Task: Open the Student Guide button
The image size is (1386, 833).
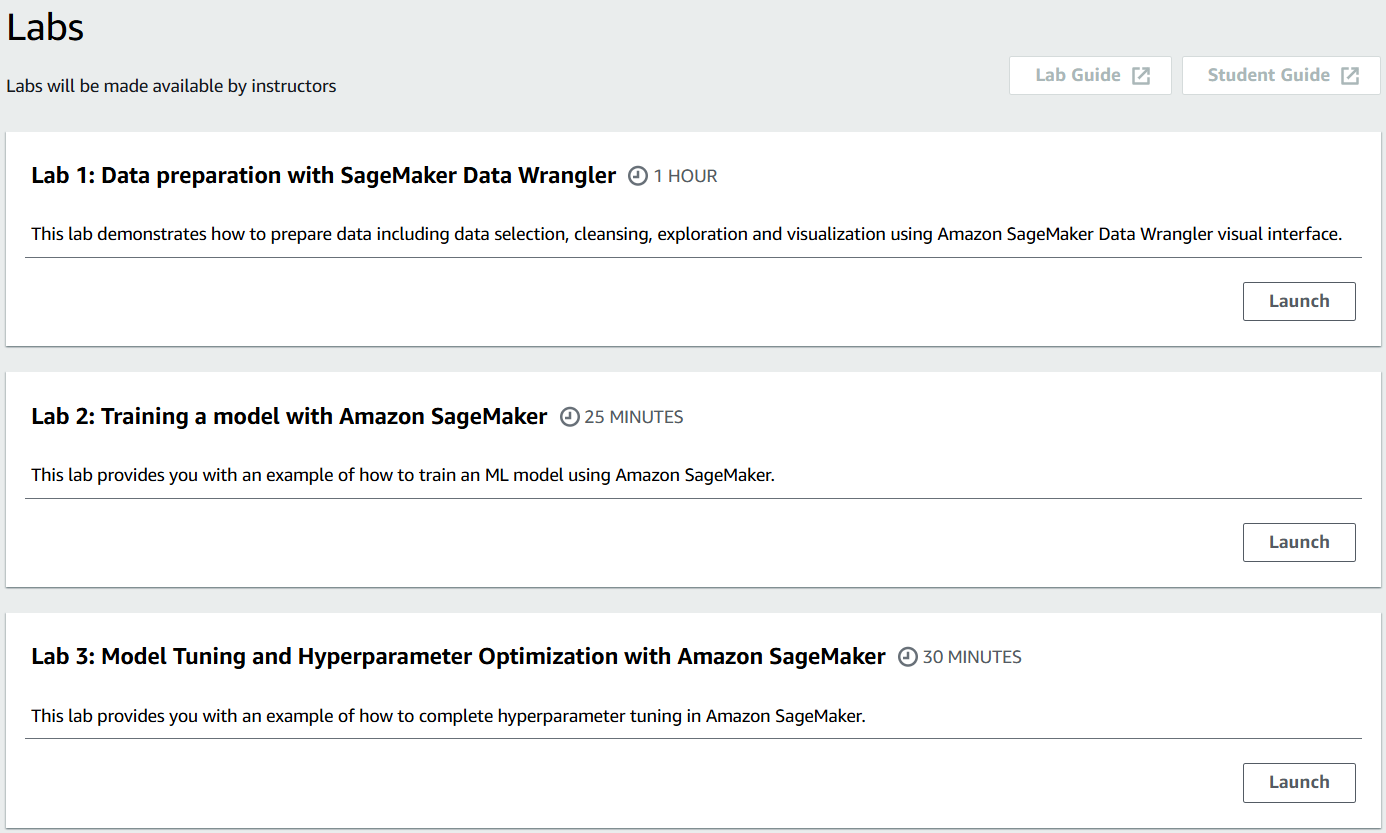Action: (1281, 76)
